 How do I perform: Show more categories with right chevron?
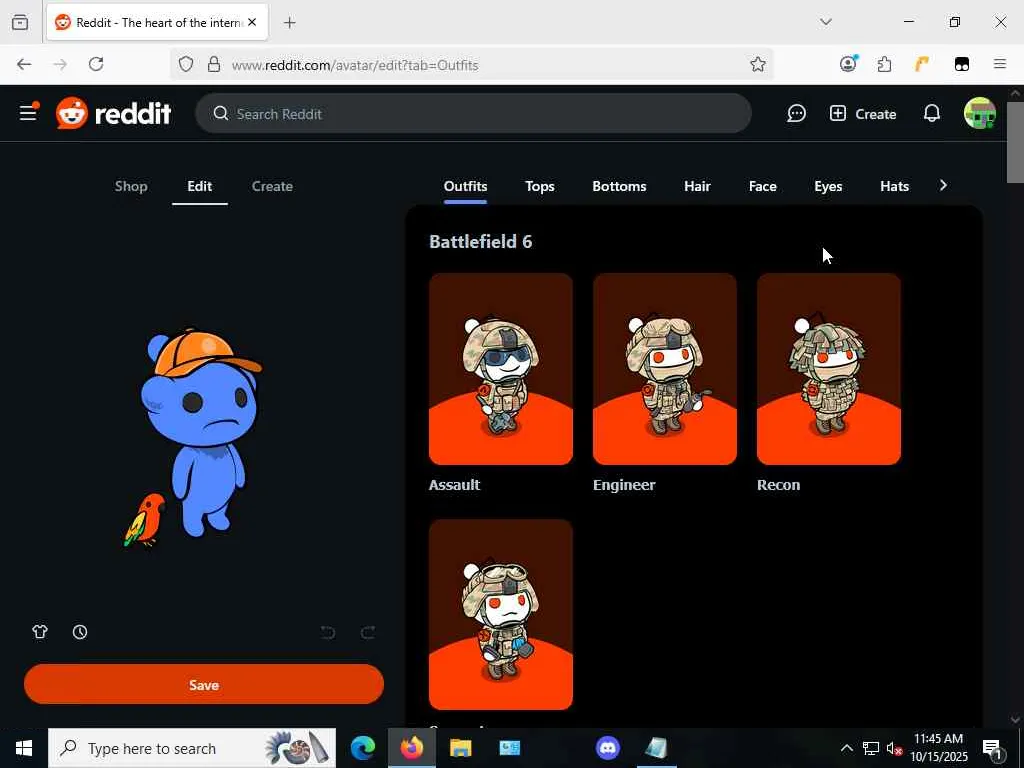coord(942,185)
